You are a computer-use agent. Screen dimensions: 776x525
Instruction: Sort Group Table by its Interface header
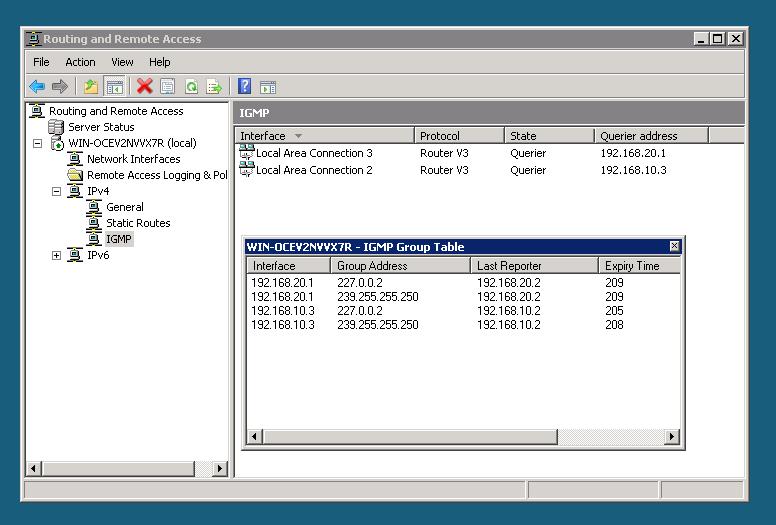click(x=289, y=266)
